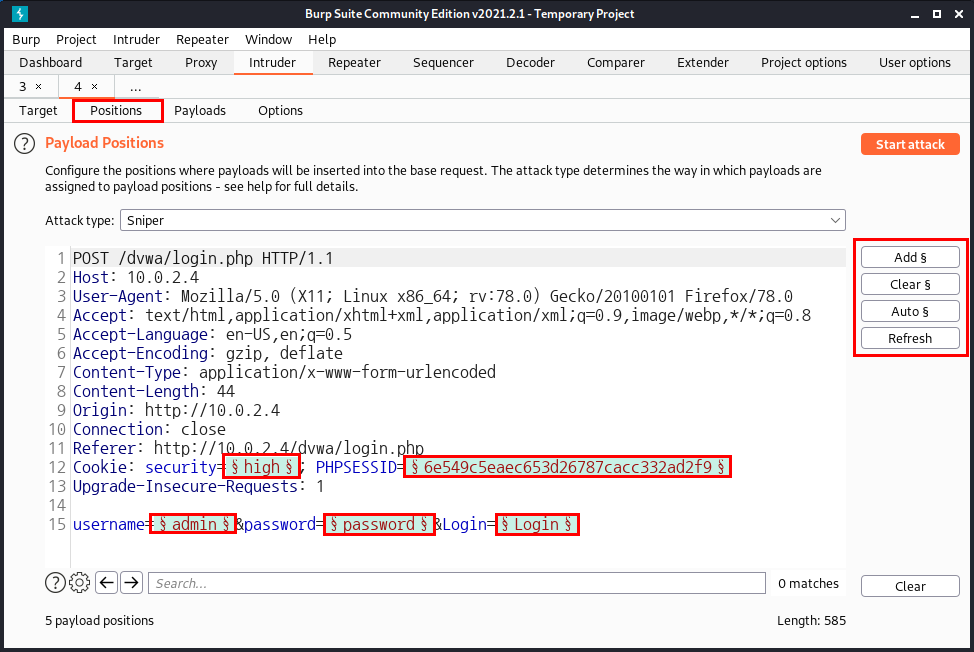Go to previous search match arrow

pos(107,582)
